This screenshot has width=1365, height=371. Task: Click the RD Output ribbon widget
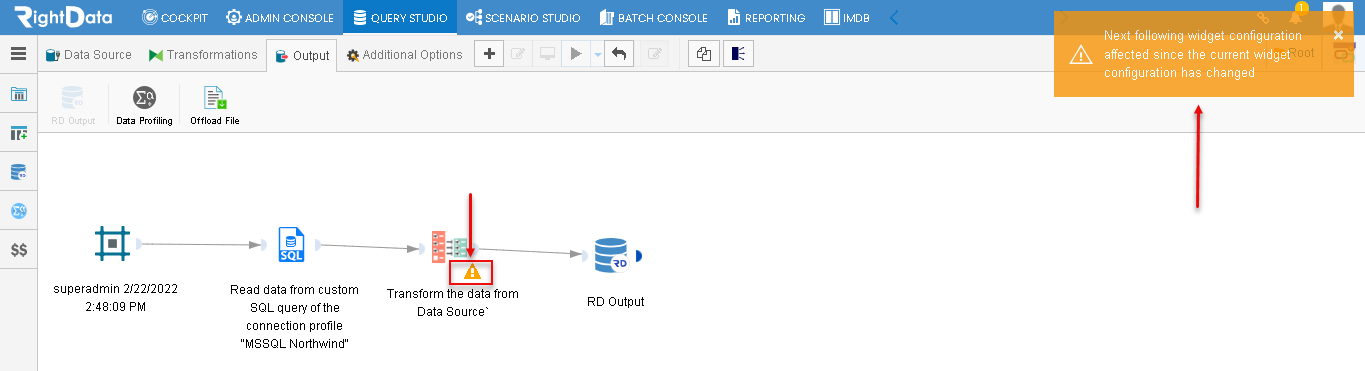(x=73, y=106)
